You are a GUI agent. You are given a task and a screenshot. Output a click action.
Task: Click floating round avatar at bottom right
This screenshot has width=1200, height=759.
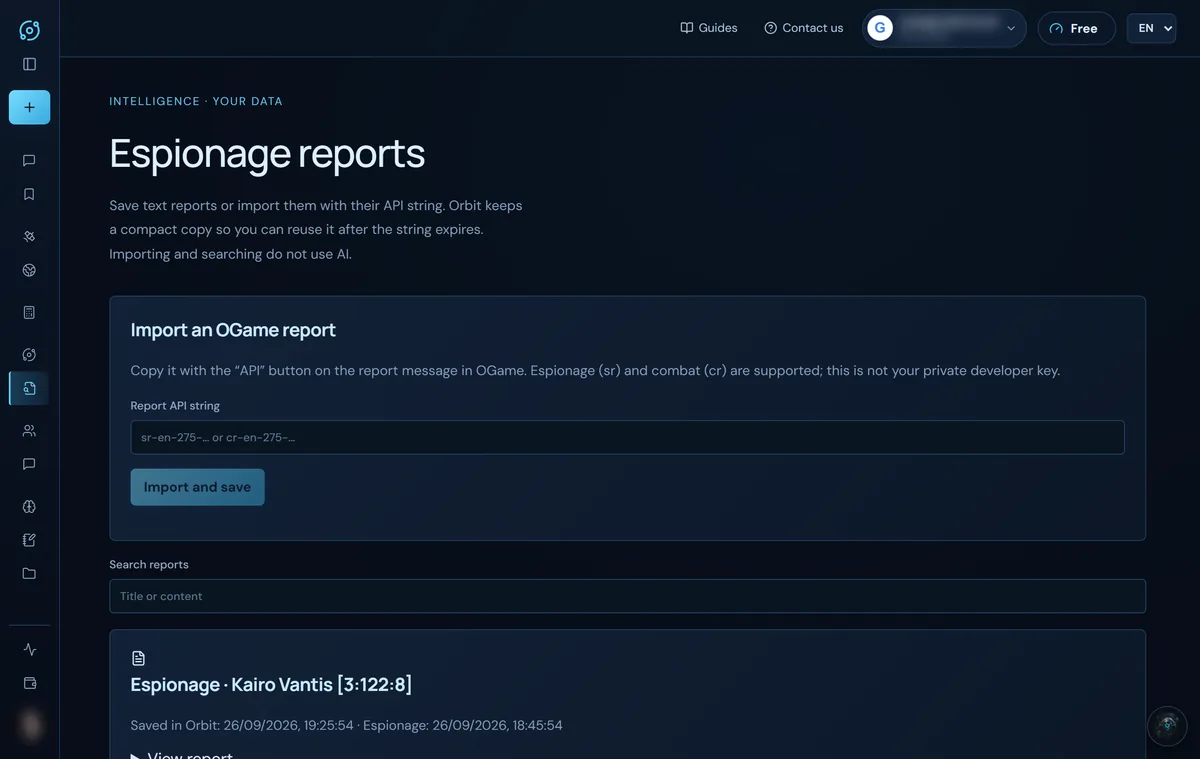(1165, 726)
